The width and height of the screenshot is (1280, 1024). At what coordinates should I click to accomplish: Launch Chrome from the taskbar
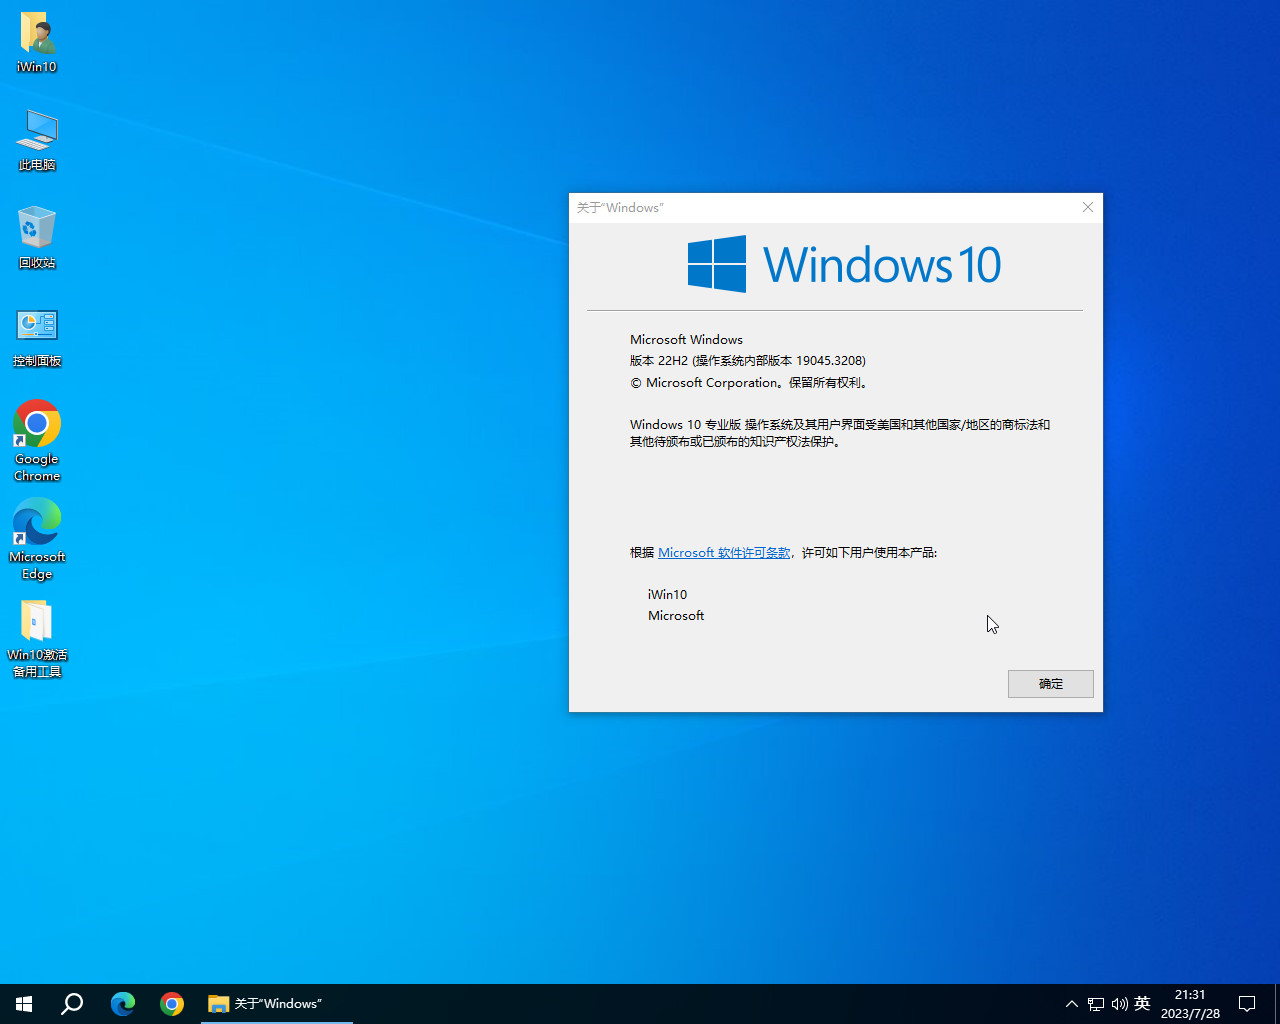coord(172,1004)
